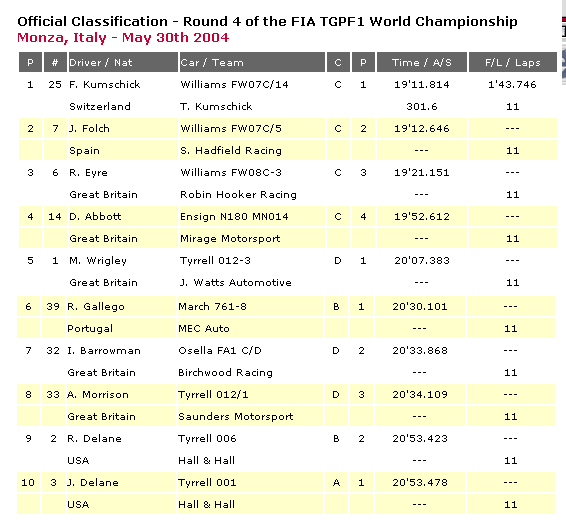566x530 pixels.
Task: Select driver J. Folch
Action: pyautogui.click(x=89, y=129)
